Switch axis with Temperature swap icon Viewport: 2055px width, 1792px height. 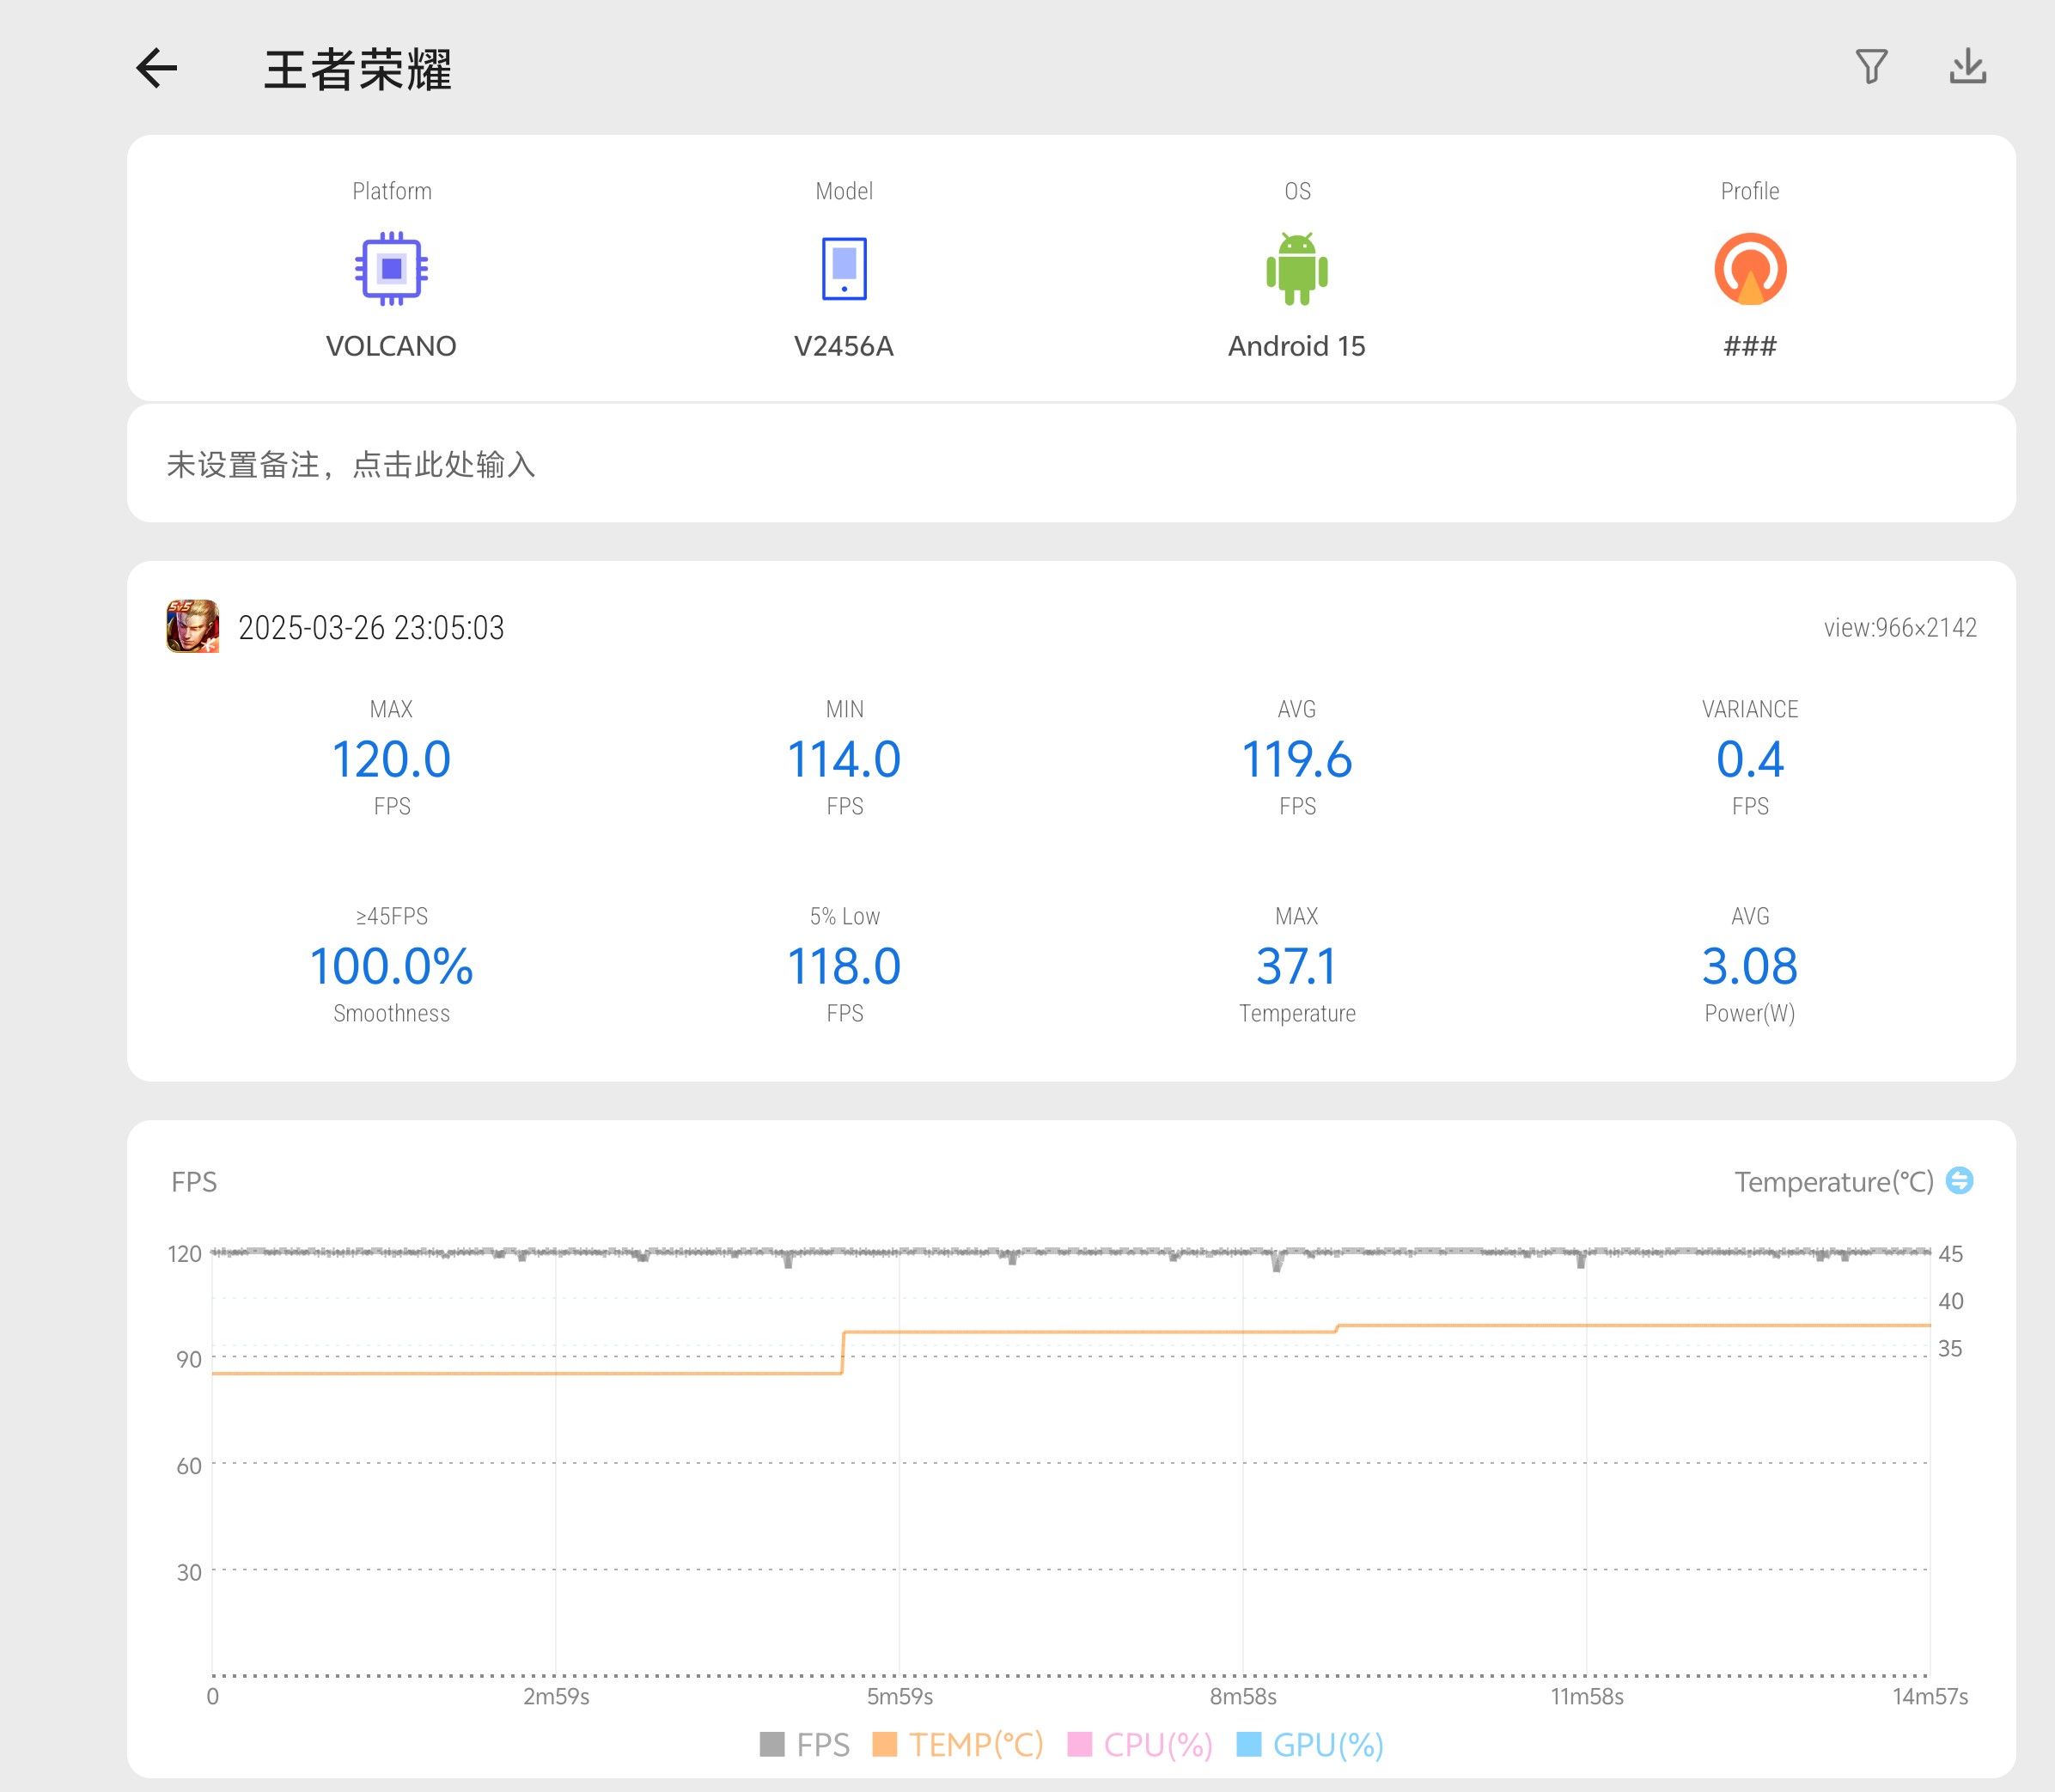click(x=1959, y=1180)
